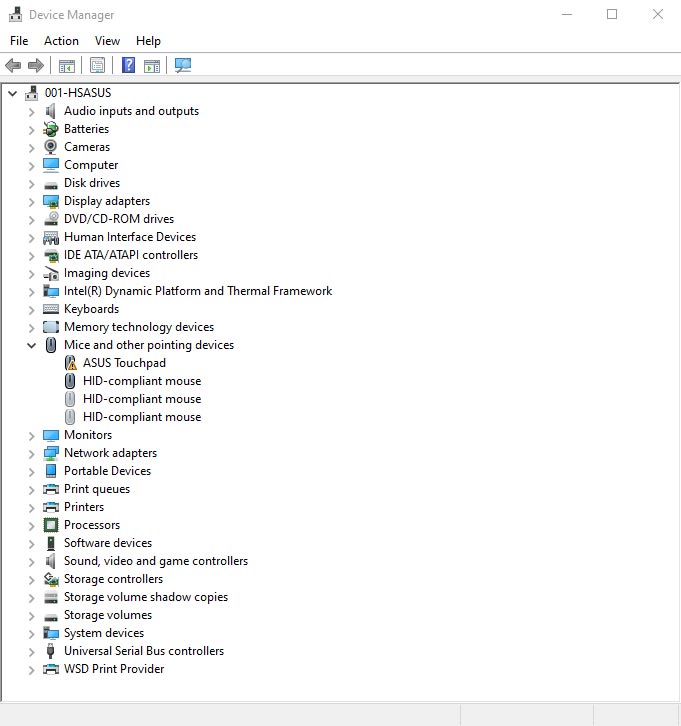Image resolution: width=681 pixels, height=726 pixels.
Task: Open the View menu
Action: tap(107, 41)
